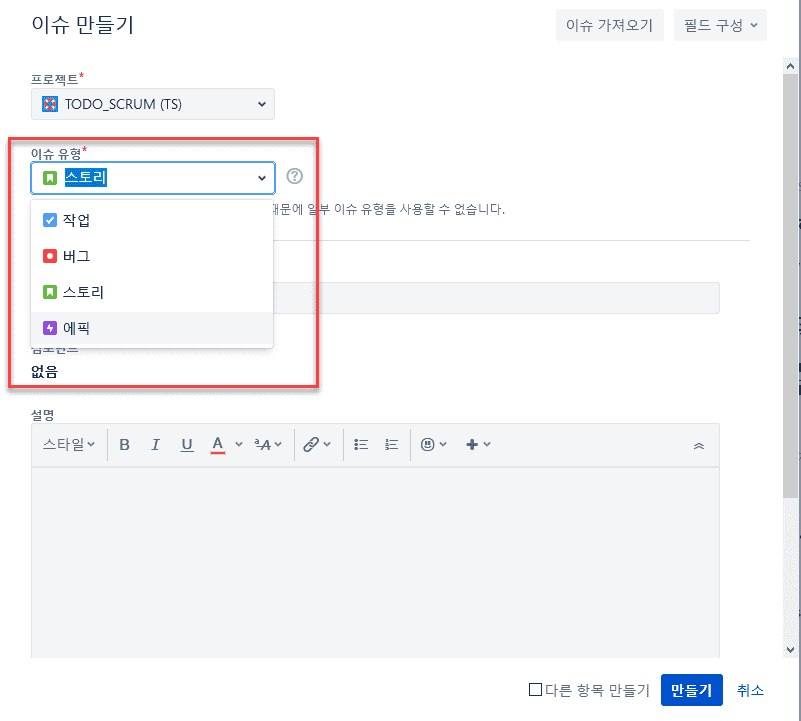
Task: Click the insert link icon
Action: tap(311, 445)
